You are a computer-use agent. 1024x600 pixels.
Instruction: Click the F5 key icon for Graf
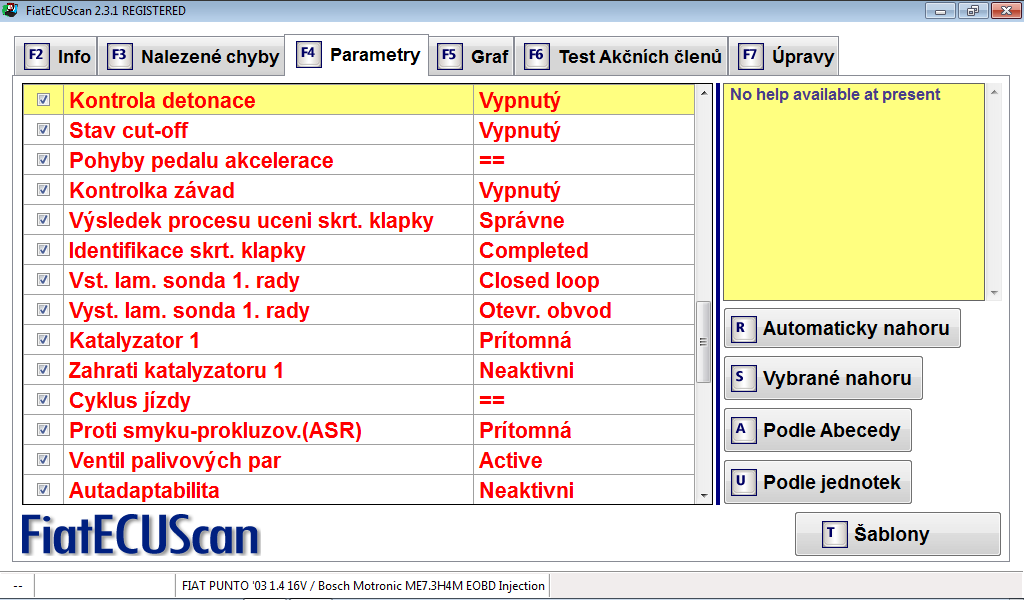pyautogui.click(x=449, y=56)
